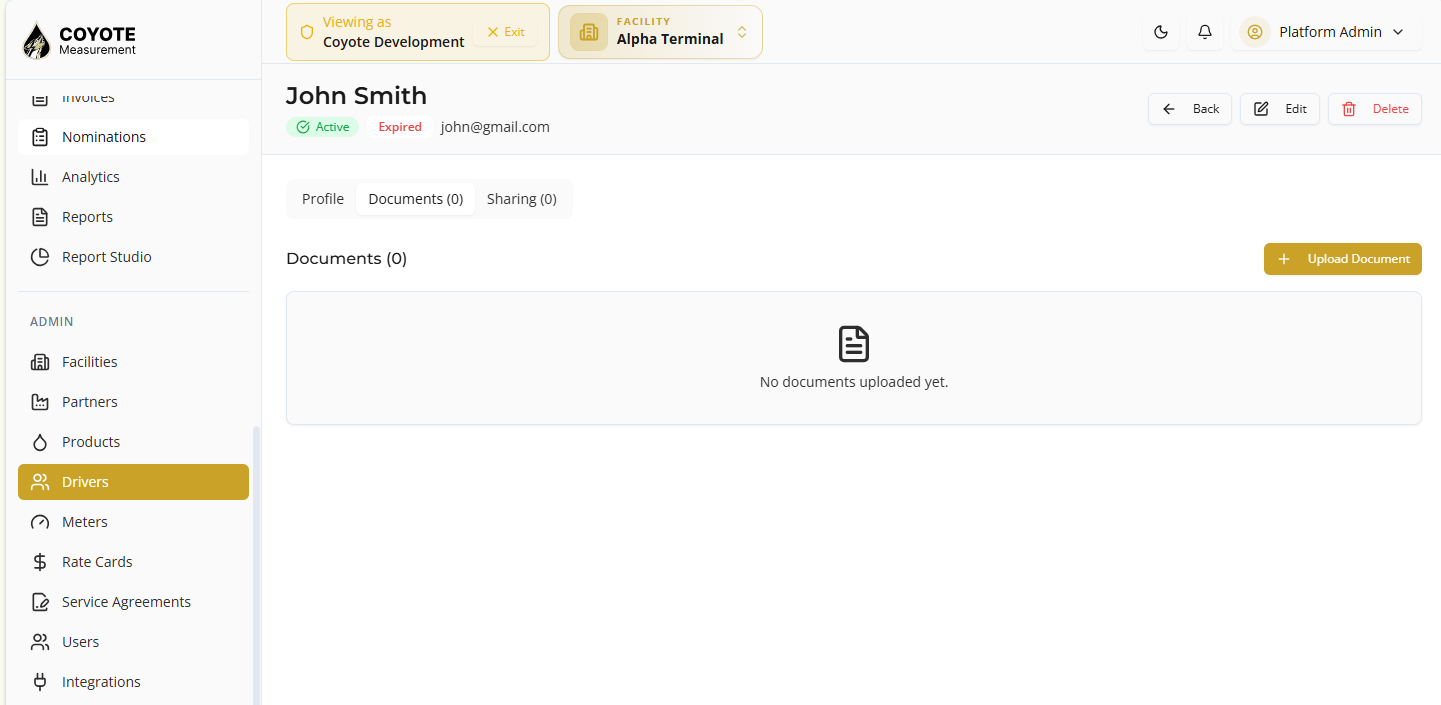1441x705 pixels.
Task: Click the Facilities building icon in sidebar
Action: tap(40, 362)
